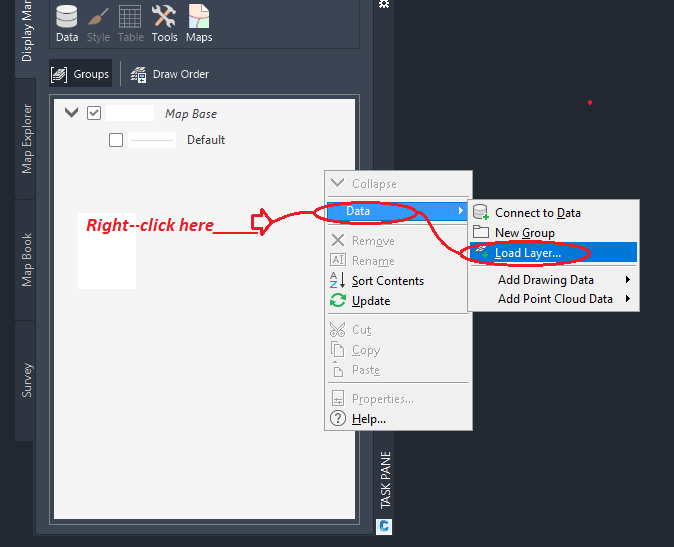Choose Update in the context menu
Screen dimensions: 674x547
[398, 300]
